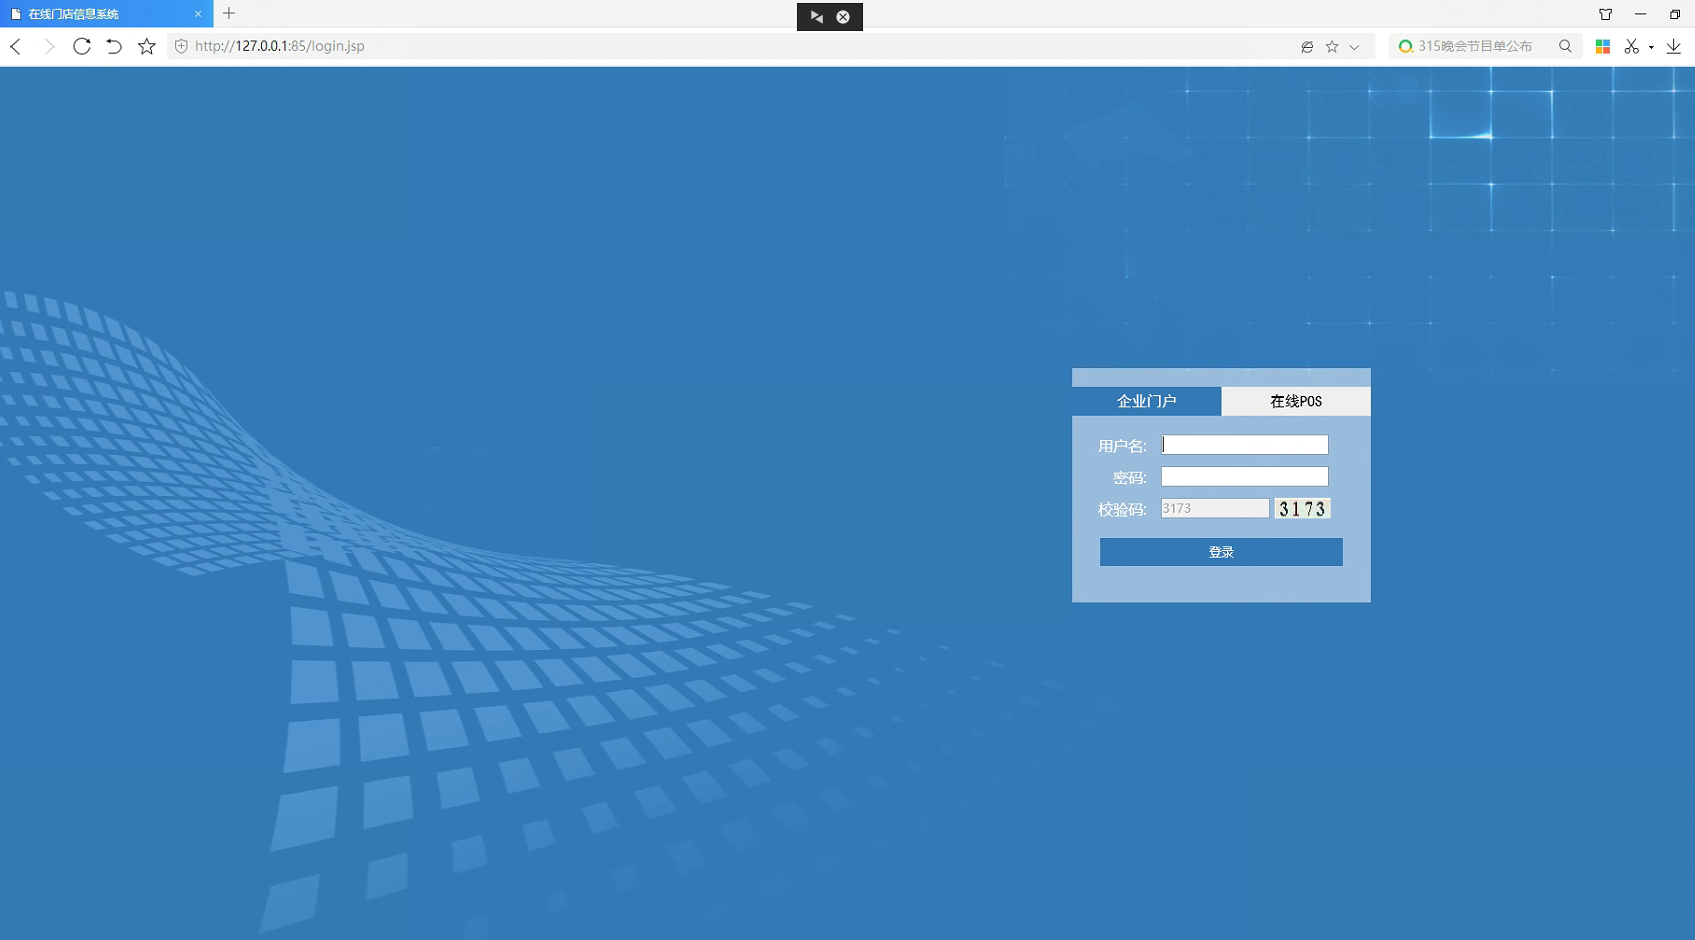This screenshot has height=940, width=1695.
Task: Click the 3173 captcha image to refresh
Action: point(1302,509)
